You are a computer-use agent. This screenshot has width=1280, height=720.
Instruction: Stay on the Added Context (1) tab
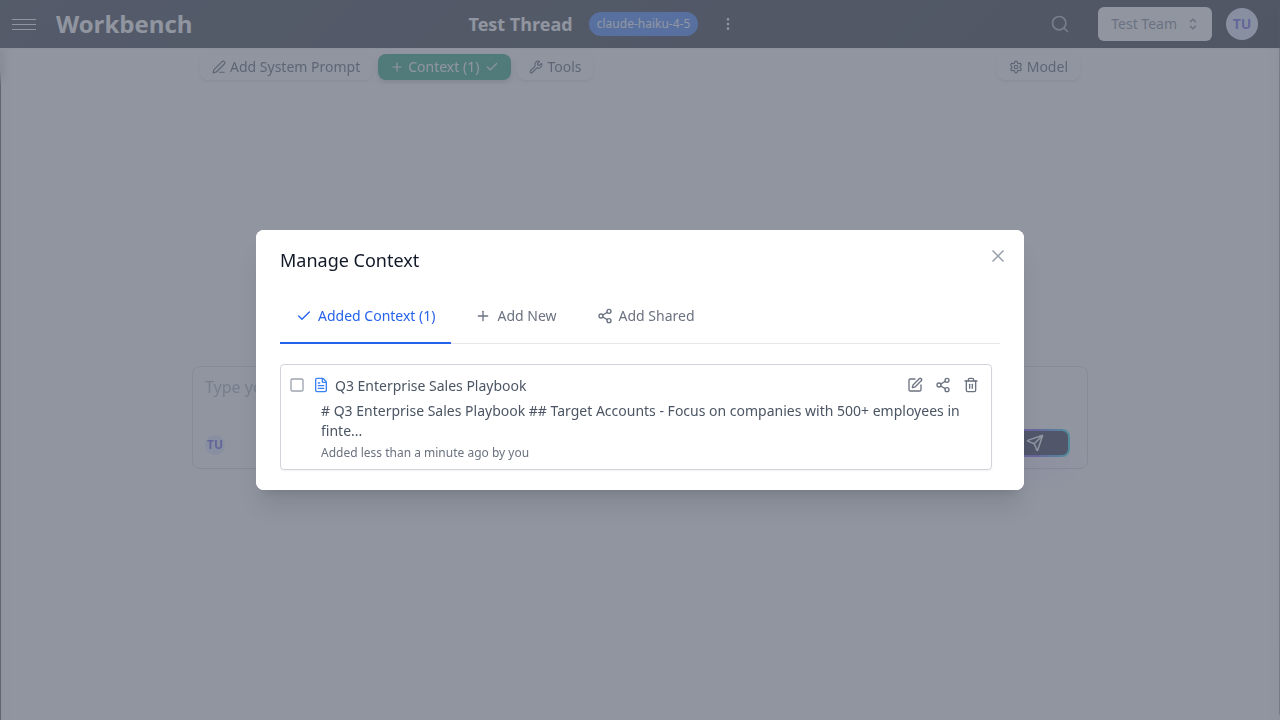[x=365, y=315]
